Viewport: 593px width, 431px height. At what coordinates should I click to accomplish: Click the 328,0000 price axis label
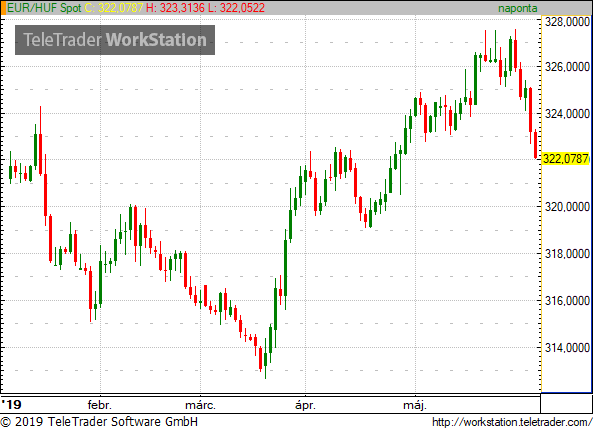pos(567,22)
